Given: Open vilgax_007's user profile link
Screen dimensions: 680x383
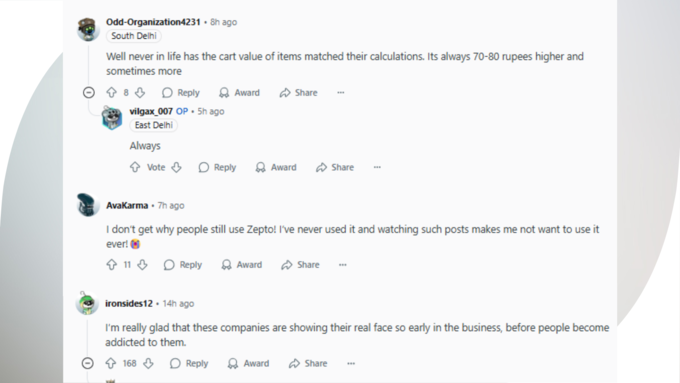Looking at the screenshot, I should (x=151, y=111).
